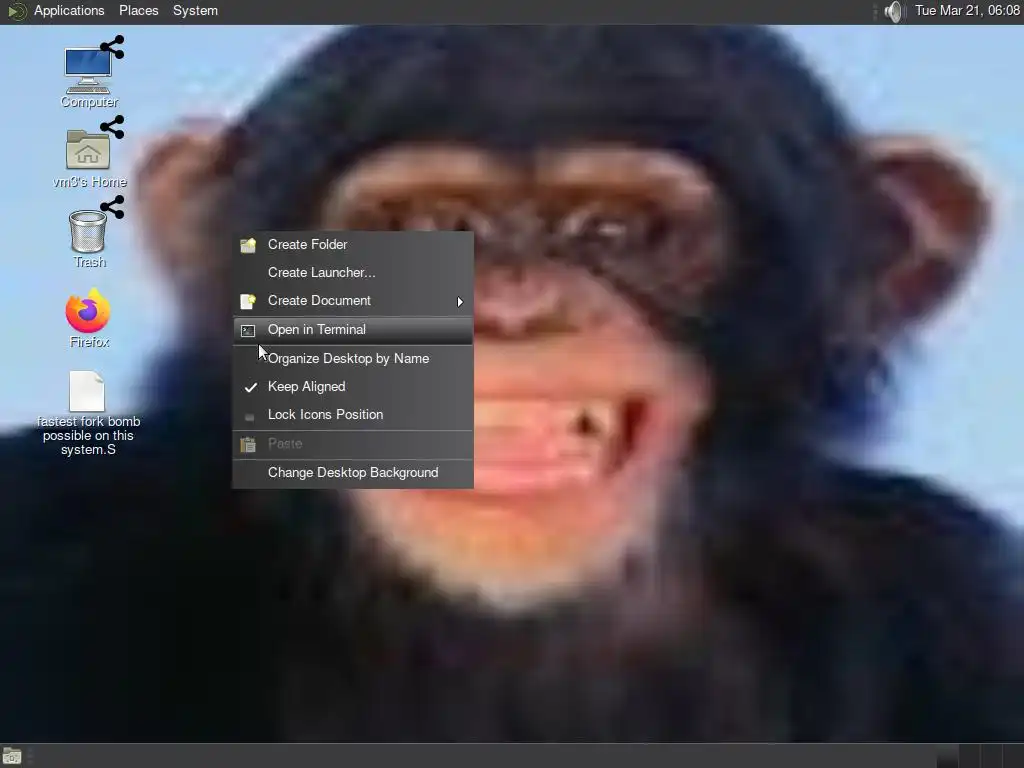Screen dimensions: 1024x768
Task: Click the workspace switcher in bottom panel
Action: (979, 756)
